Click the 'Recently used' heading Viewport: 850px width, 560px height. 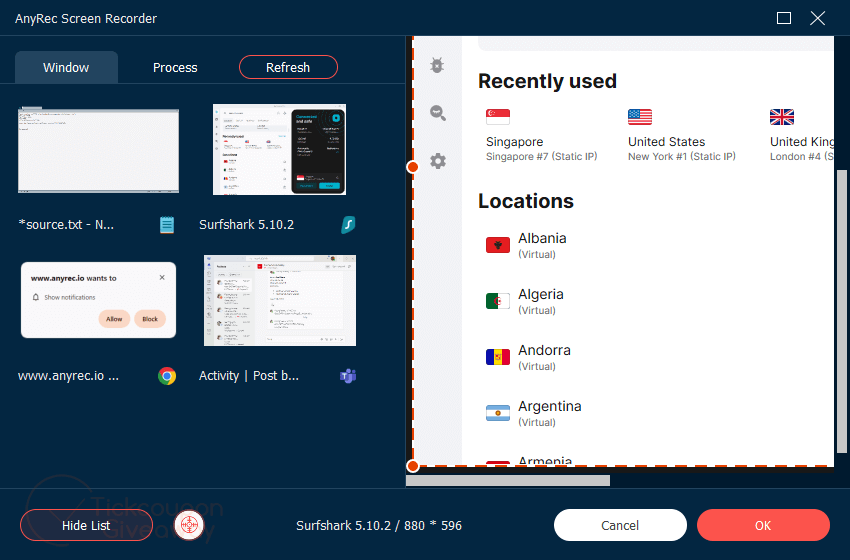coord(548,81)
